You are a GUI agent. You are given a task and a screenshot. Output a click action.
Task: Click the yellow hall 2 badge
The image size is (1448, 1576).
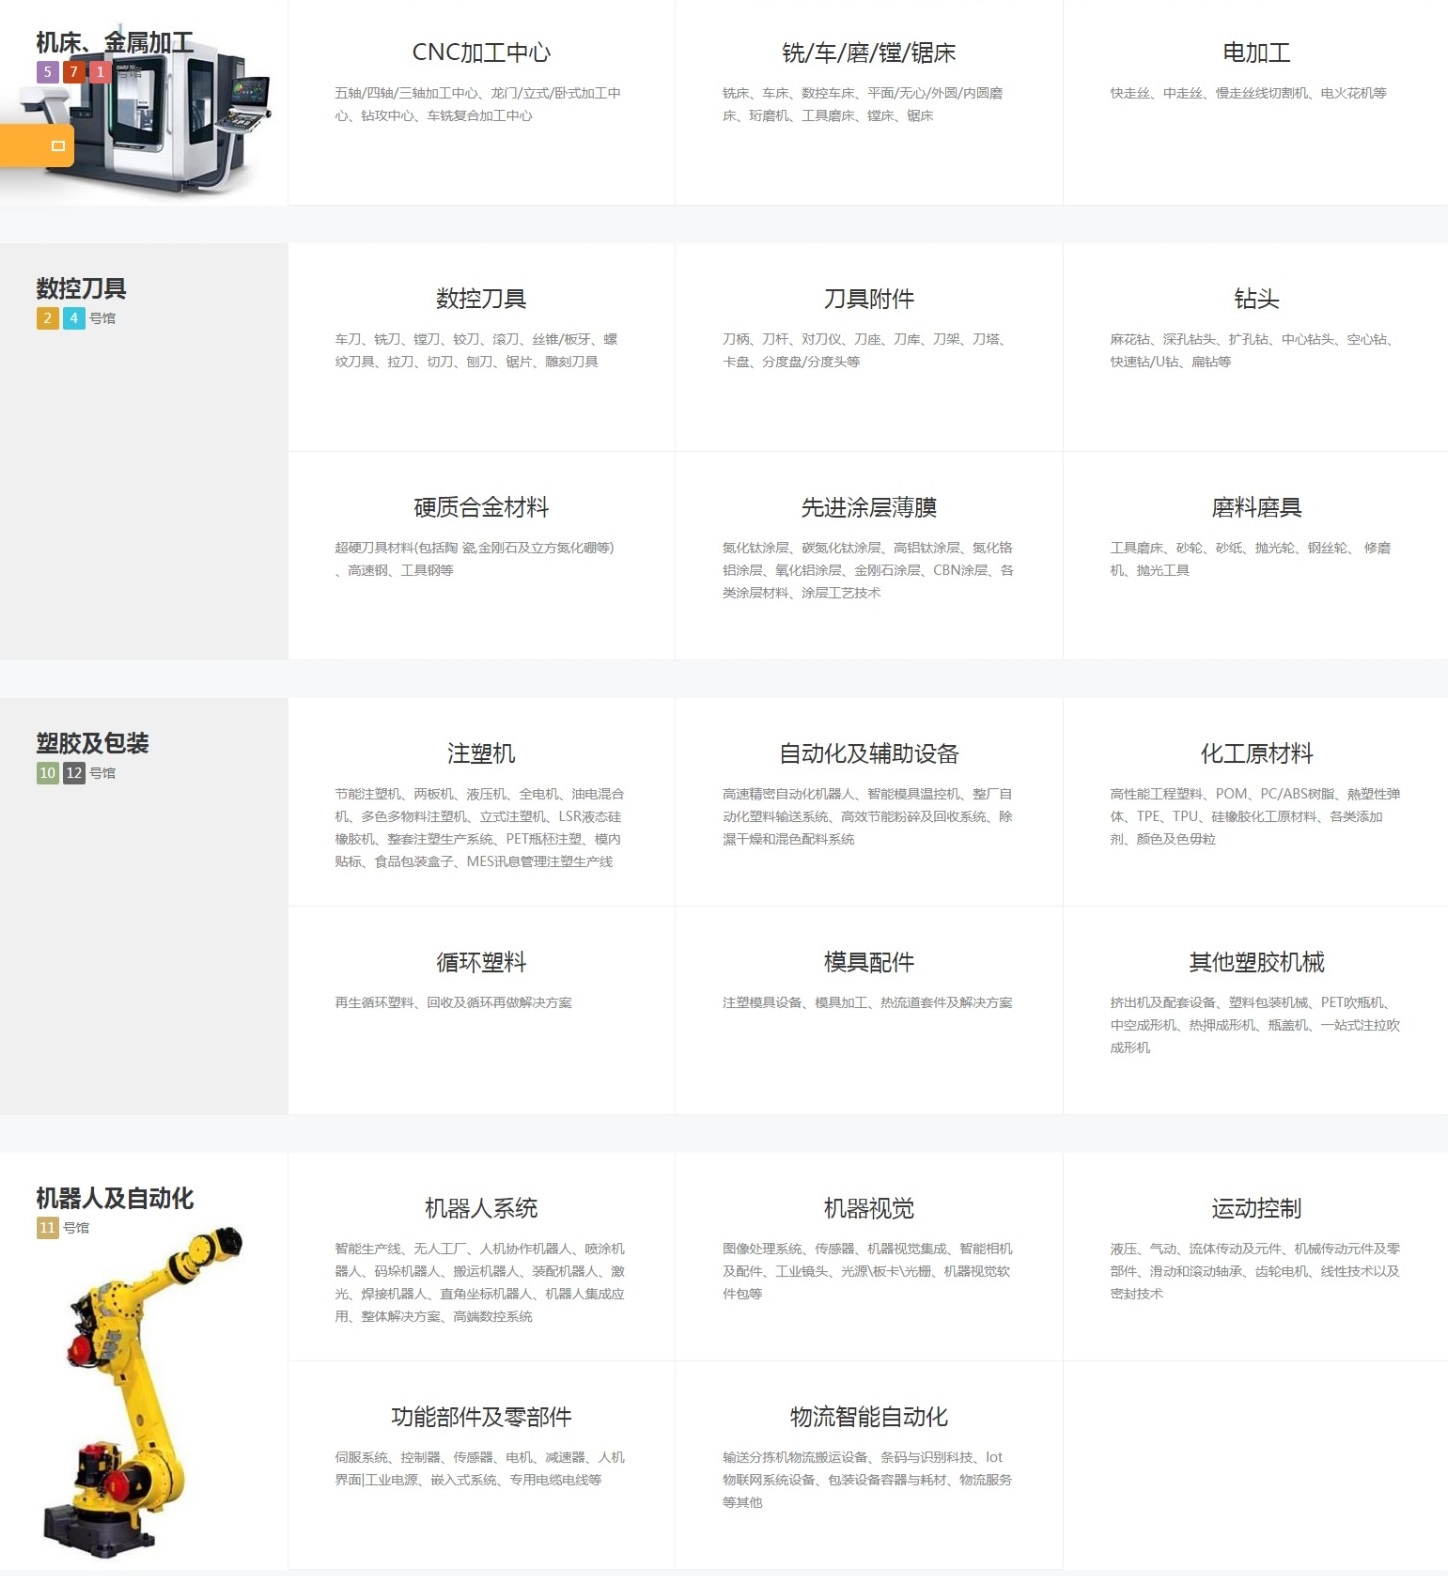pos(47,318)
